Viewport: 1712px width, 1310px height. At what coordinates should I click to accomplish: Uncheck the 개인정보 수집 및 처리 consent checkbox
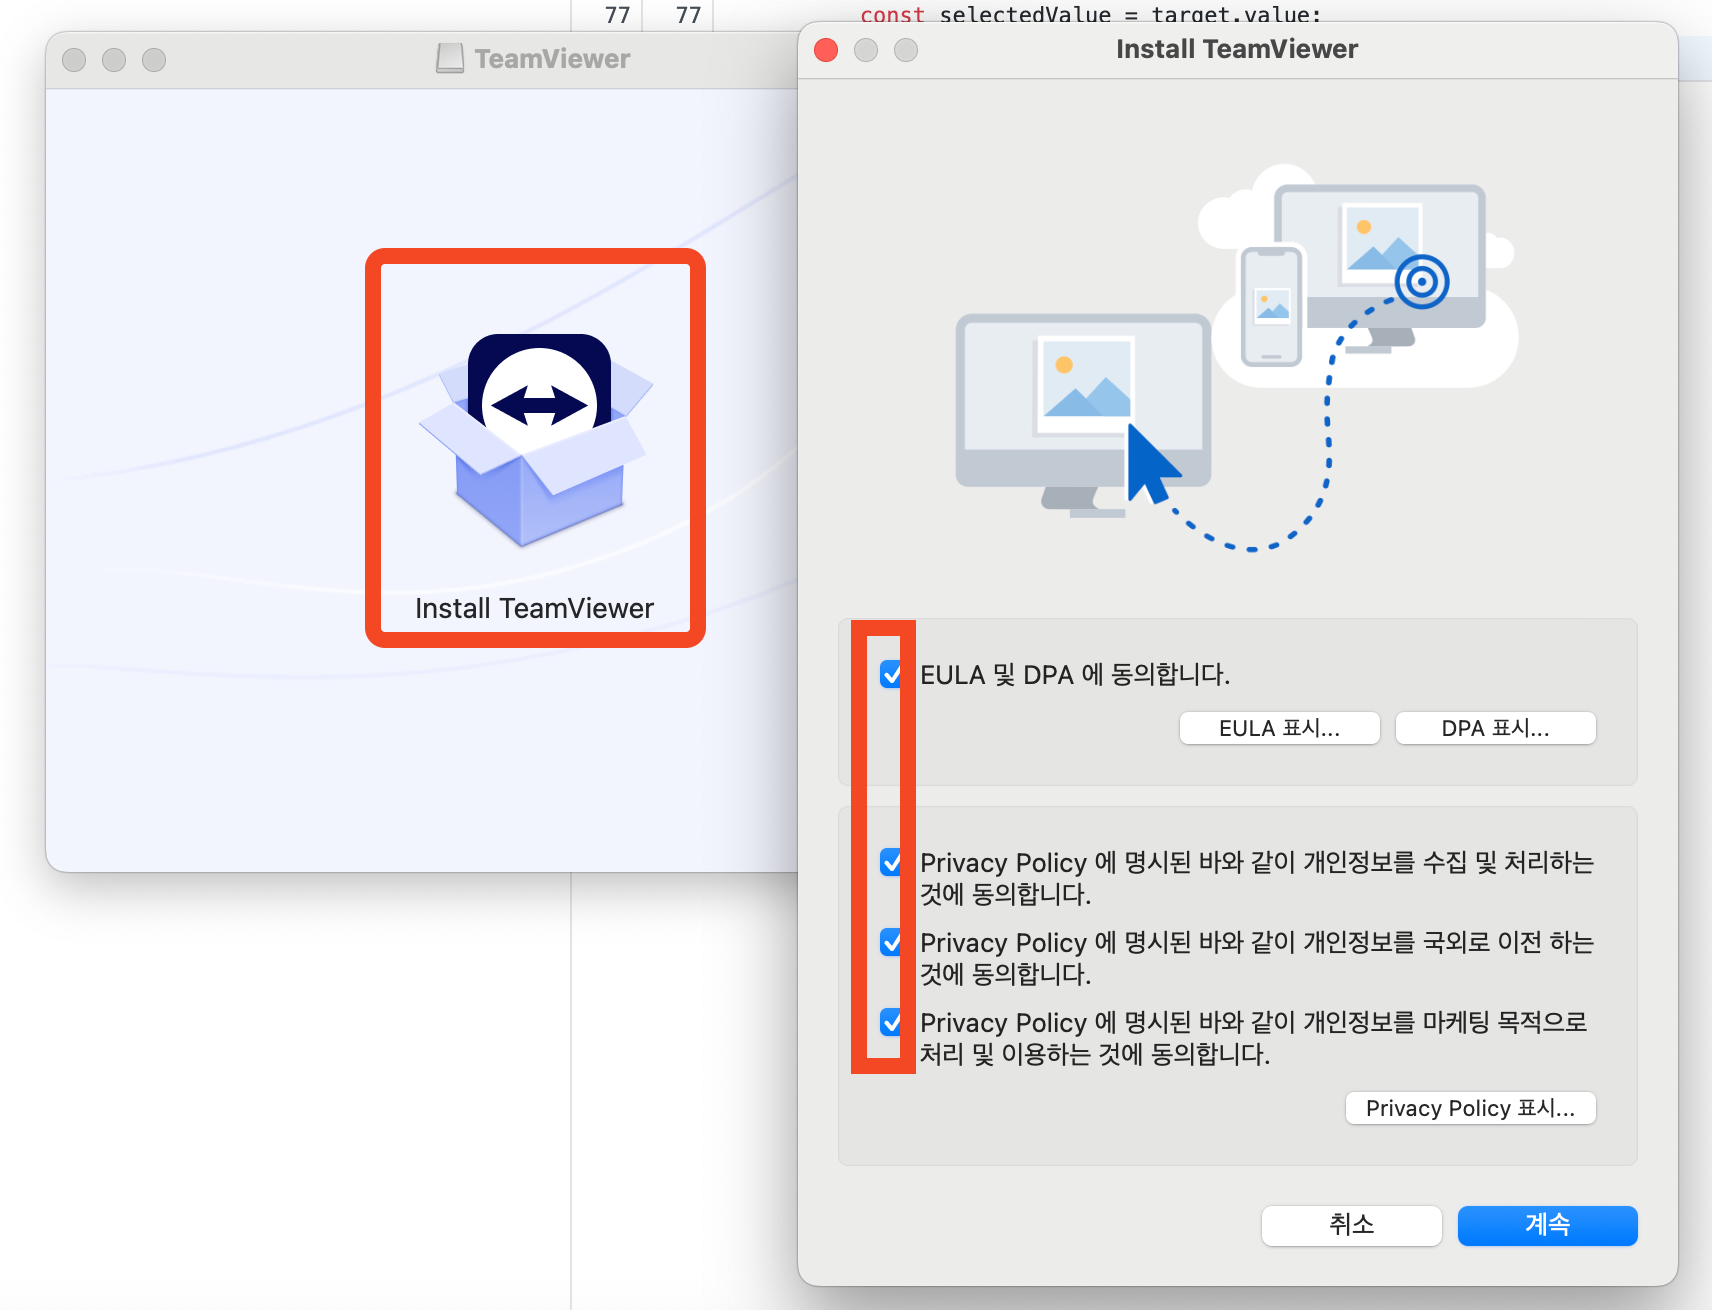point(891,862)
